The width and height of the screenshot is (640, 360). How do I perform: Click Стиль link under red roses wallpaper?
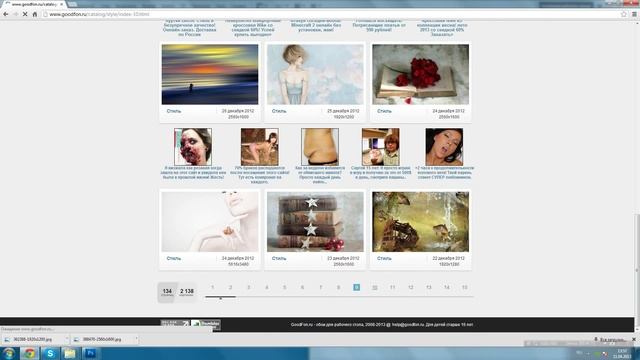tap(384, 111)
